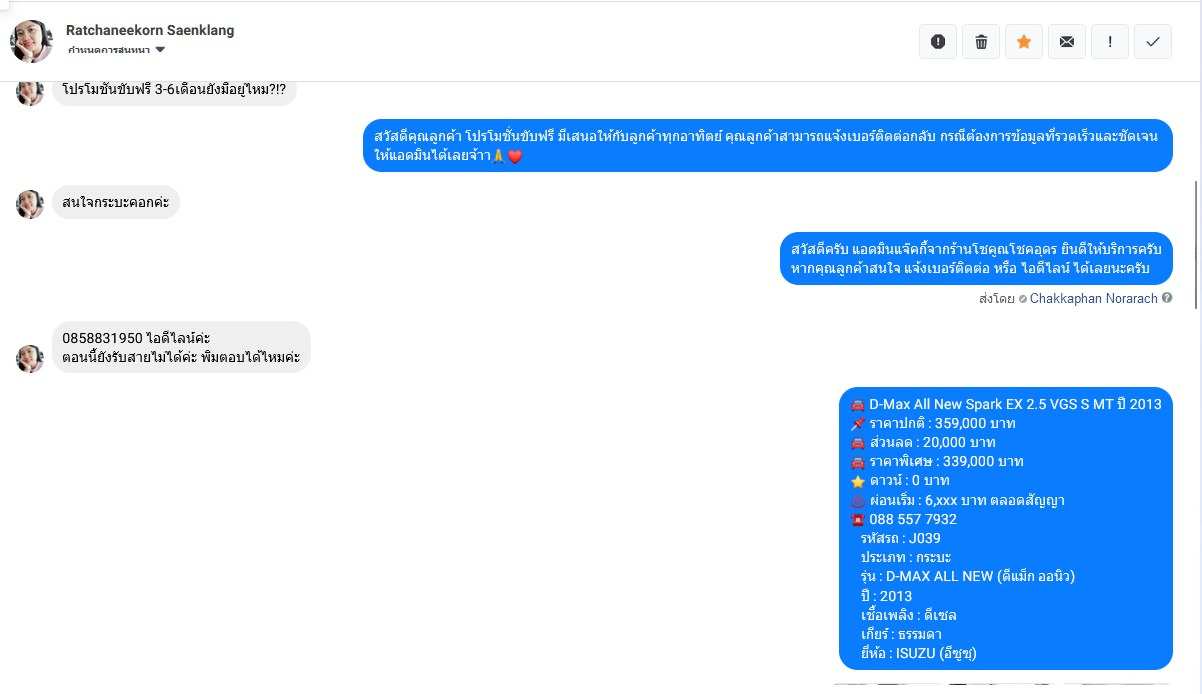Image resolution: width=1202 pixels, height=694 pixels.
Task: Open help question mark beside sender name
Action: tap(1167, 298)
